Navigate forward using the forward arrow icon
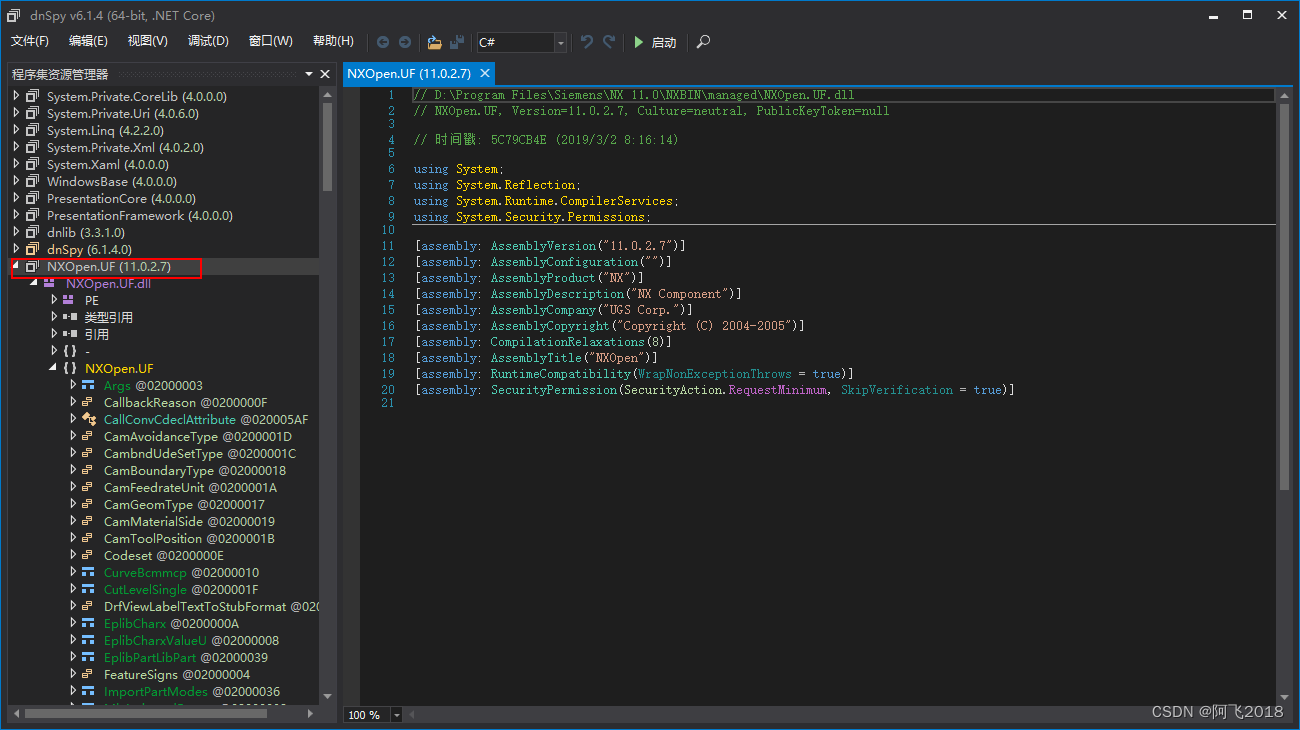This screenshot has height=730, width=1300. [405, 42]
